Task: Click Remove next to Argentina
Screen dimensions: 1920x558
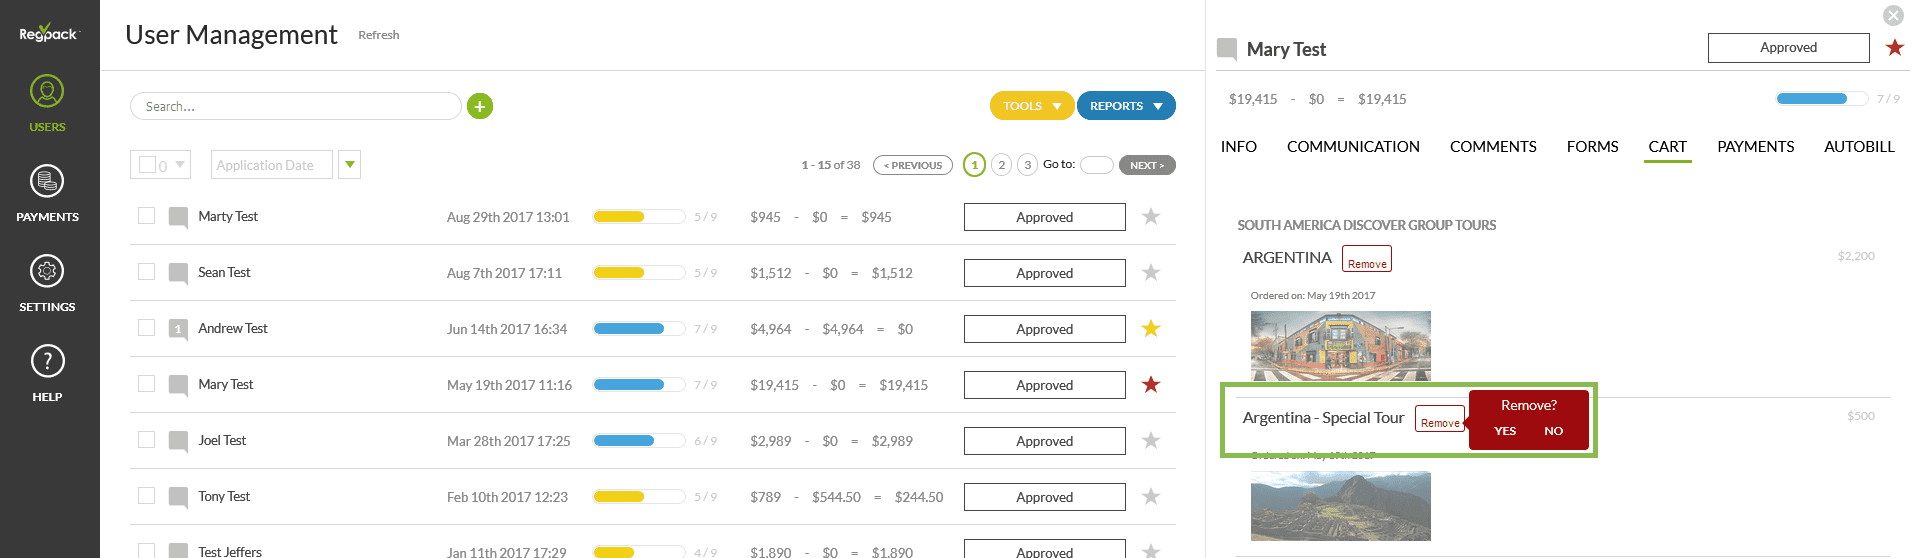Action: [x=1366, y=259]
